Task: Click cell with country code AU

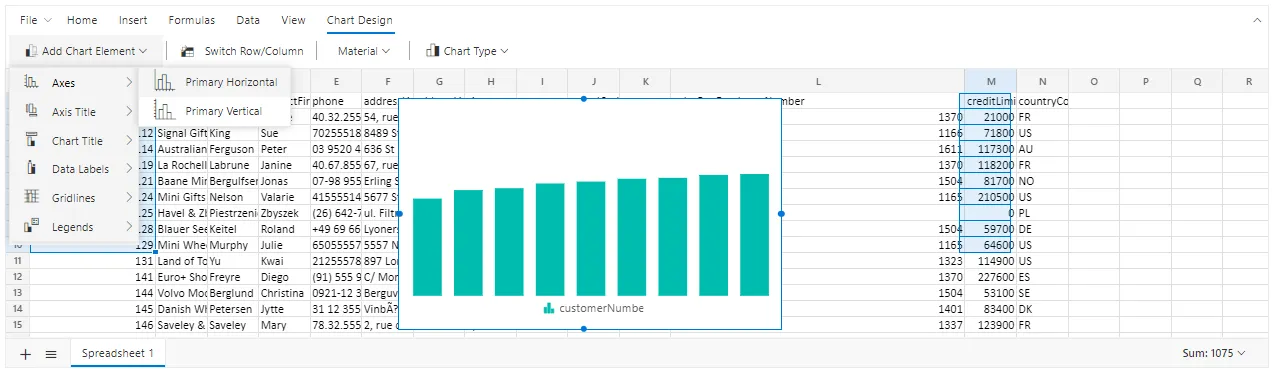Action: [x=1042, y=149]
